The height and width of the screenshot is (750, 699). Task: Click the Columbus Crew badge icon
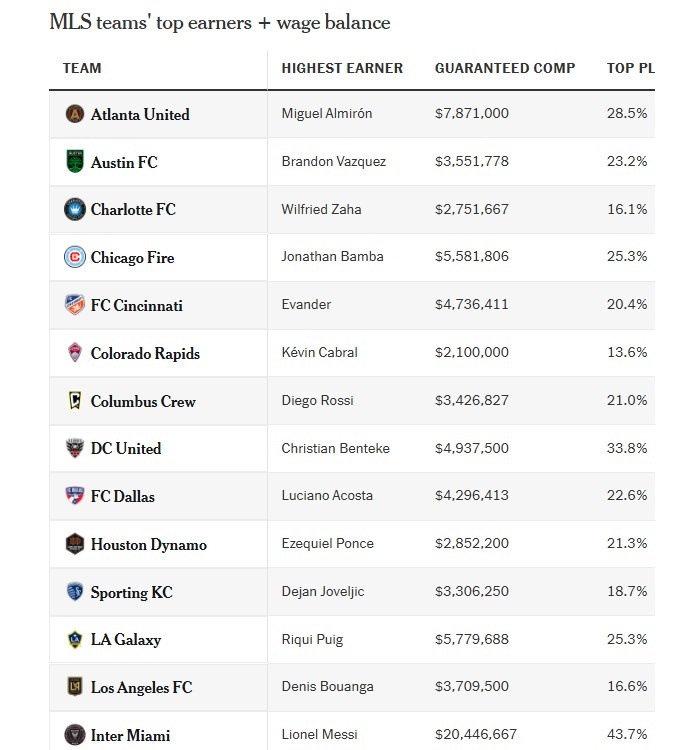tap(75, 401)
